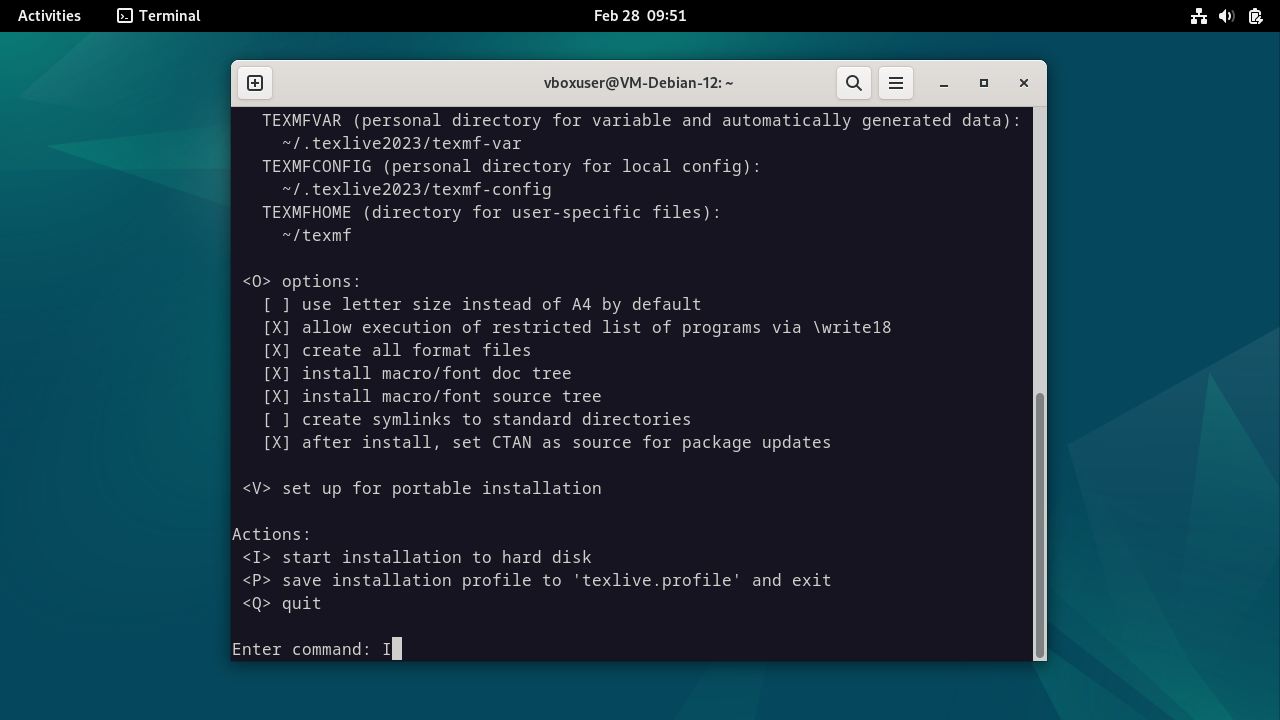Open the network status icon

[x=1199, y=16]
